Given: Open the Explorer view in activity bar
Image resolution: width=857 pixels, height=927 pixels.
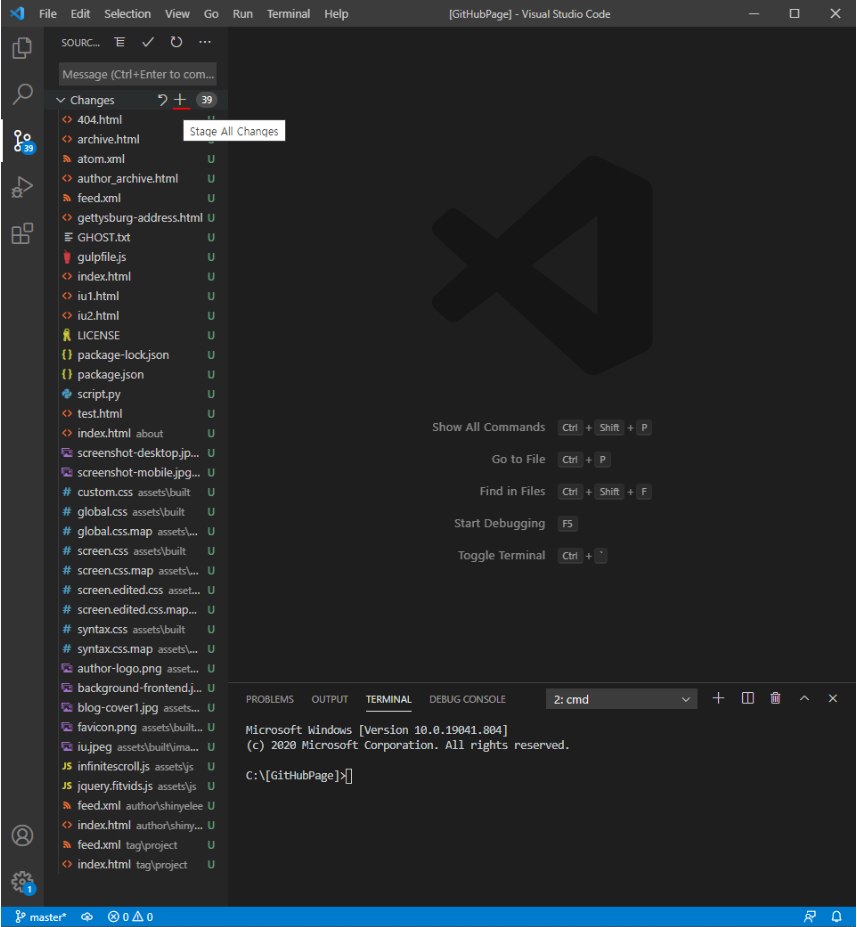Looking at the screenshot, I should coord(22,48).
